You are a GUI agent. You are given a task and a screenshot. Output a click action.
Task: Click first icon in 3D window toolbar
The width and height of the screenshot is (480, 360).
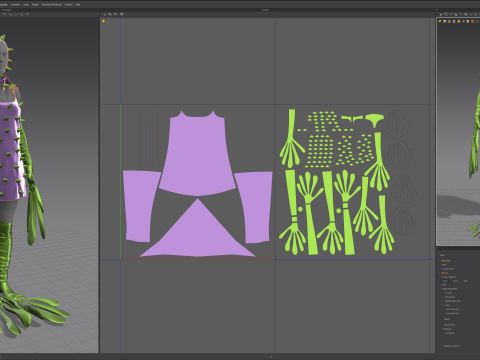tap(4, 14)
